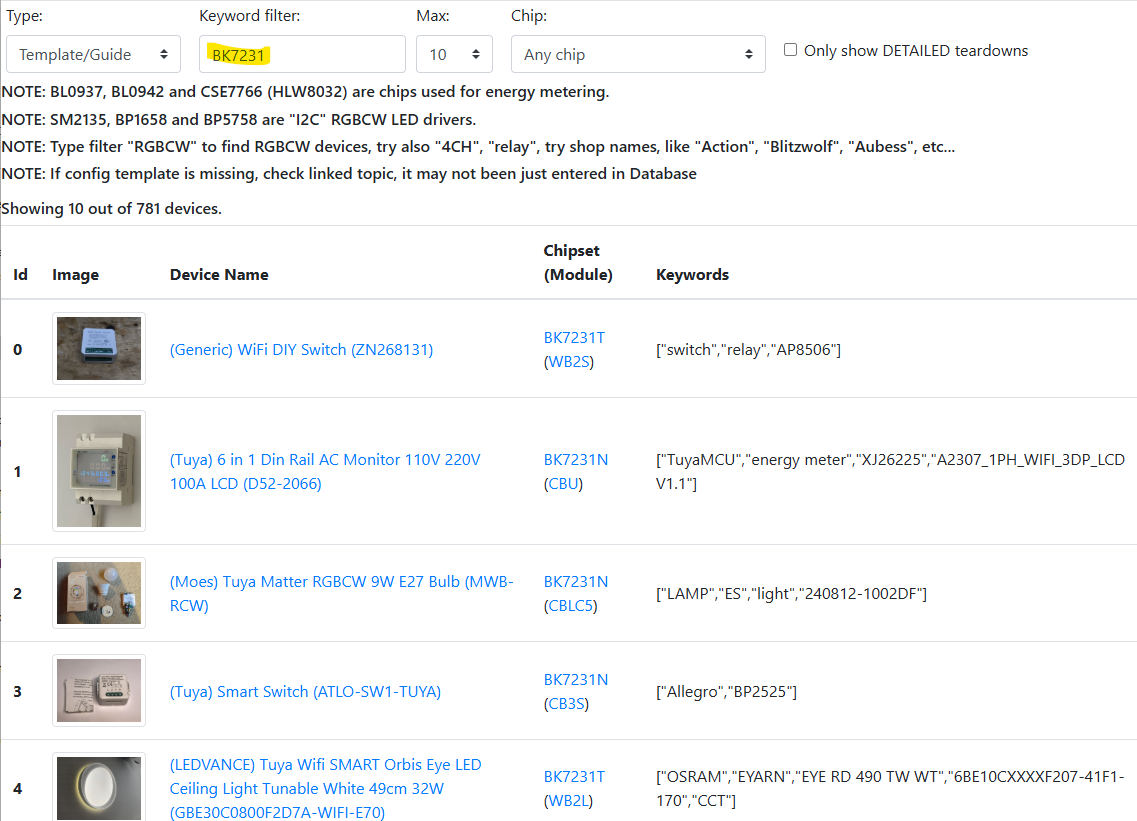Click the note about RGBCW type filter
The width and height of the screenshot is (1137, 821).
479,147
